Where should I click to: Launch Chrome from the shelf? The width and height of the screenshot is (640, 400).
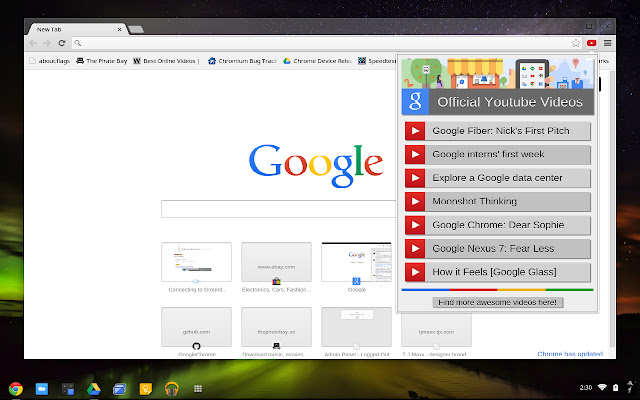pos(16,389)
